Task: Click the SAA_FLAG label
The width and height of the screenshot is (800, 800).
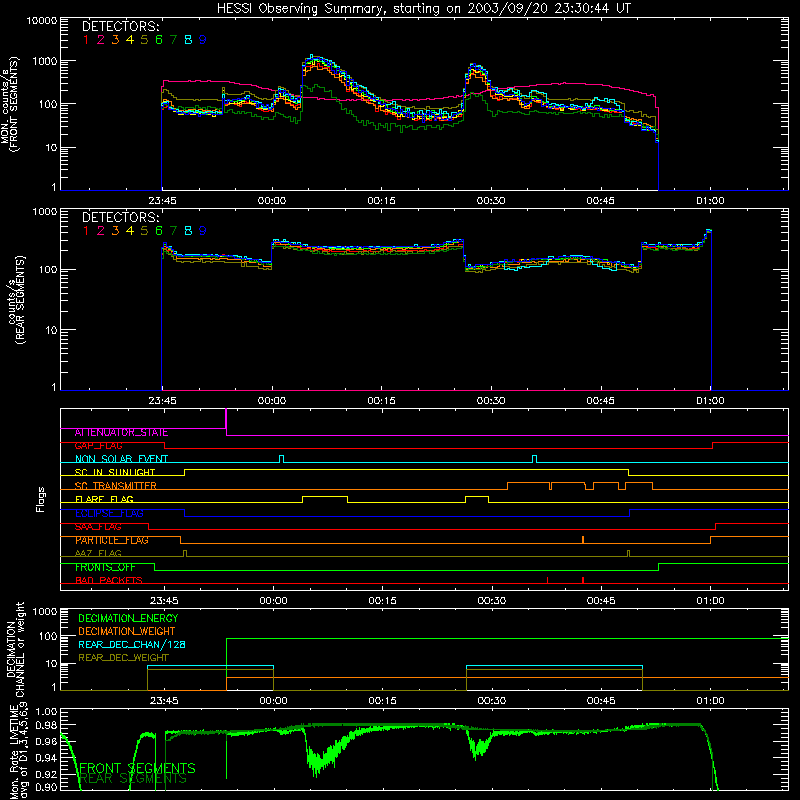Action: tap(98, 527)
